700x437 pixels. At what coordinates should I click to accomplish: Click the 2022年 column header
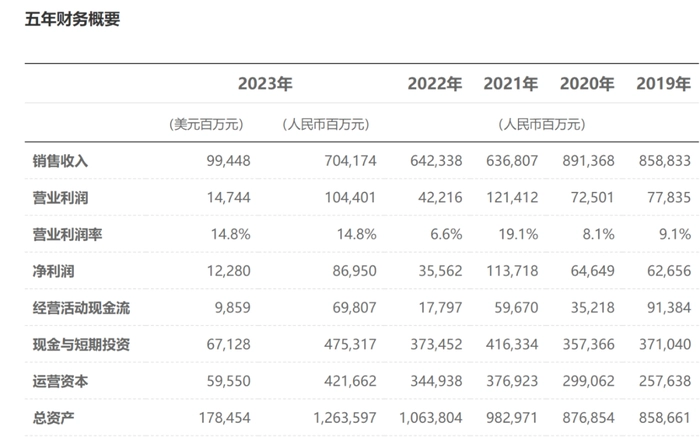(x=434, y=84)
